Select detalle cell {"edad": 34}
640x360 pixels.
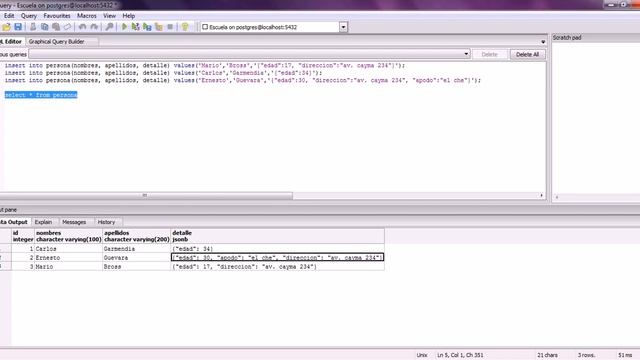277,249
